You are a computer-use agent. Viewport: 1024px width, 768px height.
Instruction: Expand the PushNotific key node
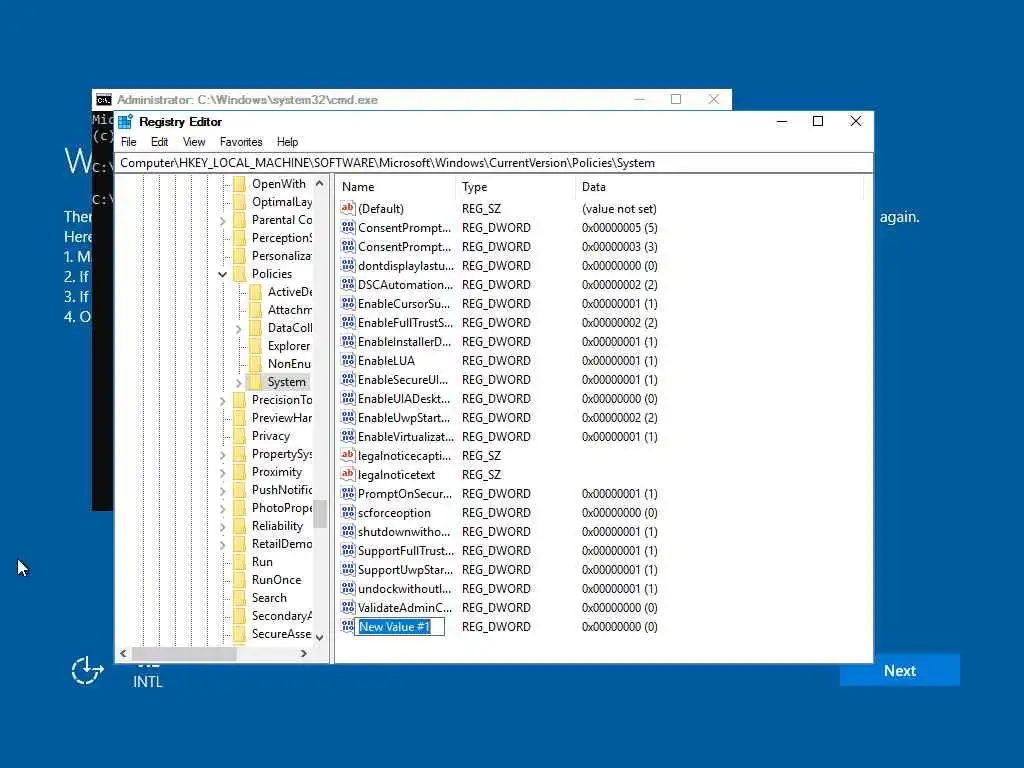223,490
